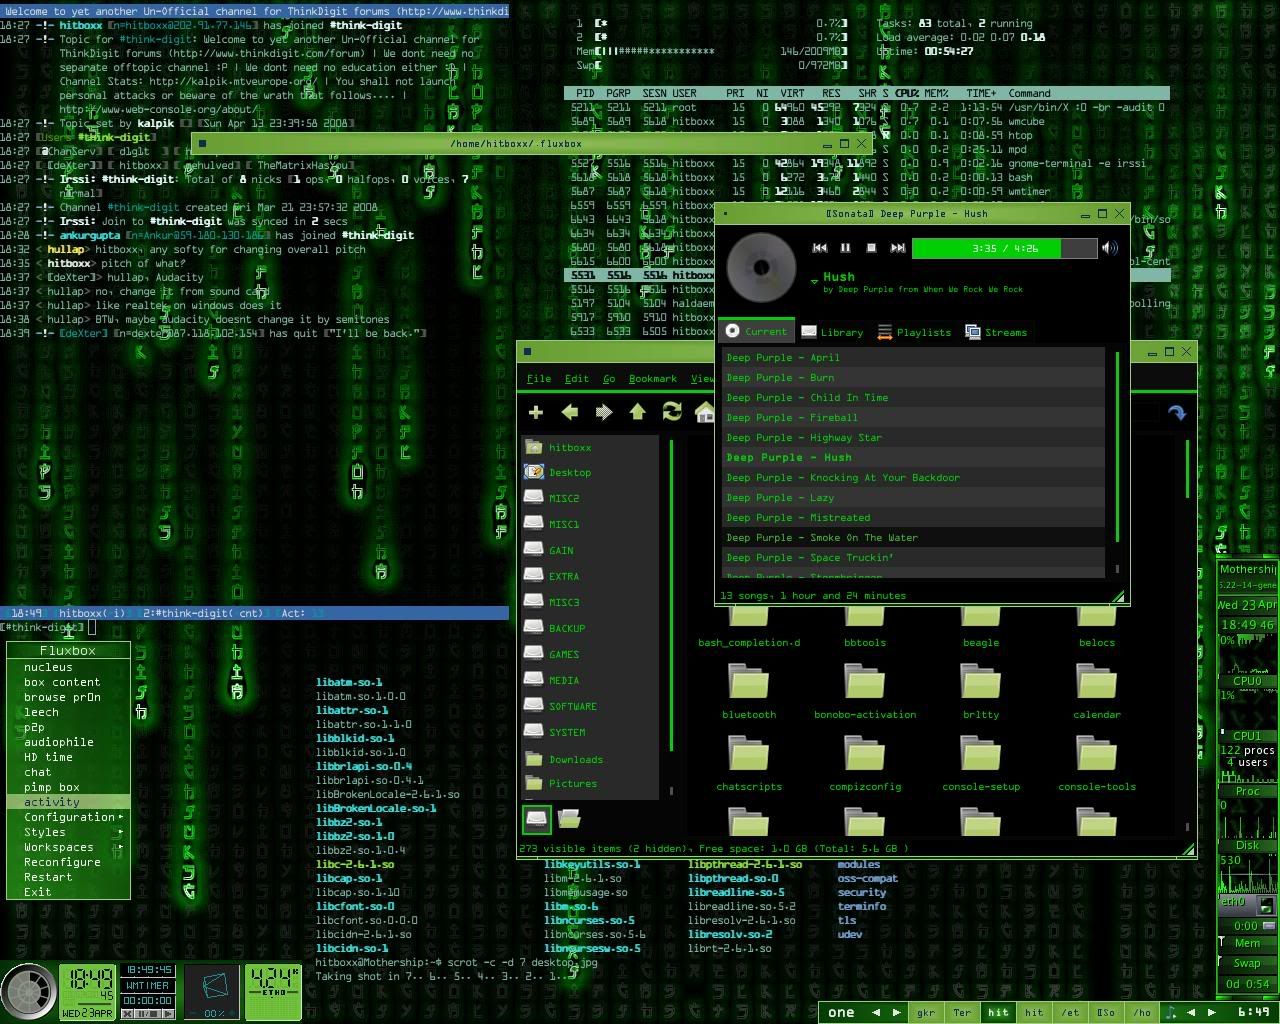This screenshot has width=1280, height=1024.
Task: Expand Styles submenu in Fluxbox menu
Action: tap(69, 832)
